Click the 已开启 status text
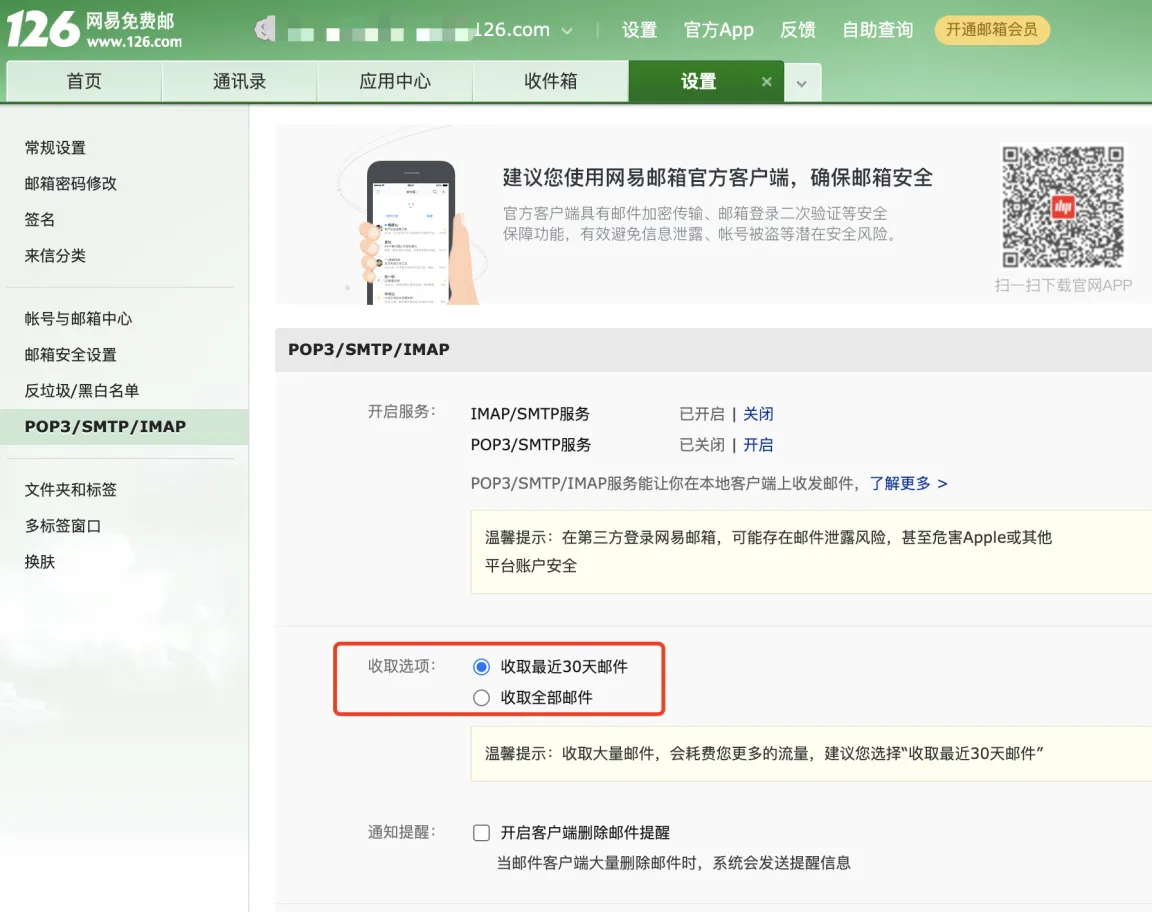 click(x=702, y=414)
